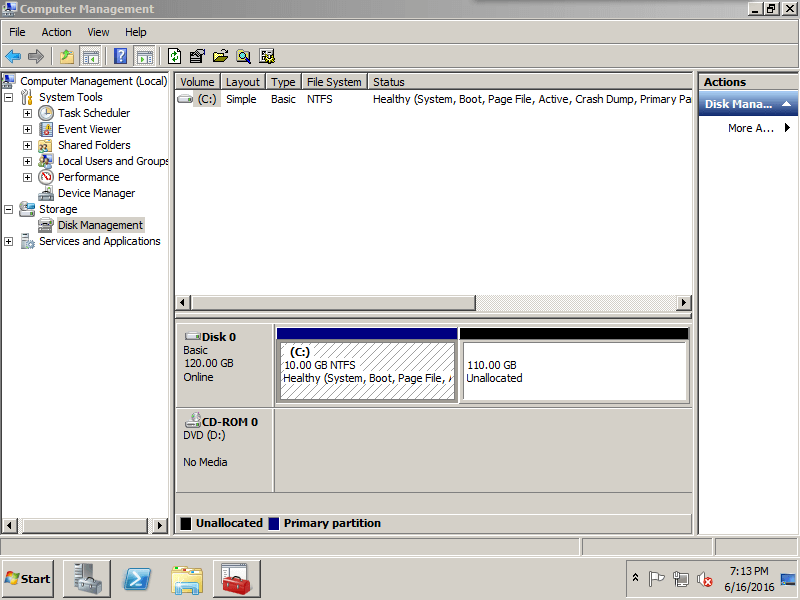Click the Refresh toolbar icon

coord(174,56)
